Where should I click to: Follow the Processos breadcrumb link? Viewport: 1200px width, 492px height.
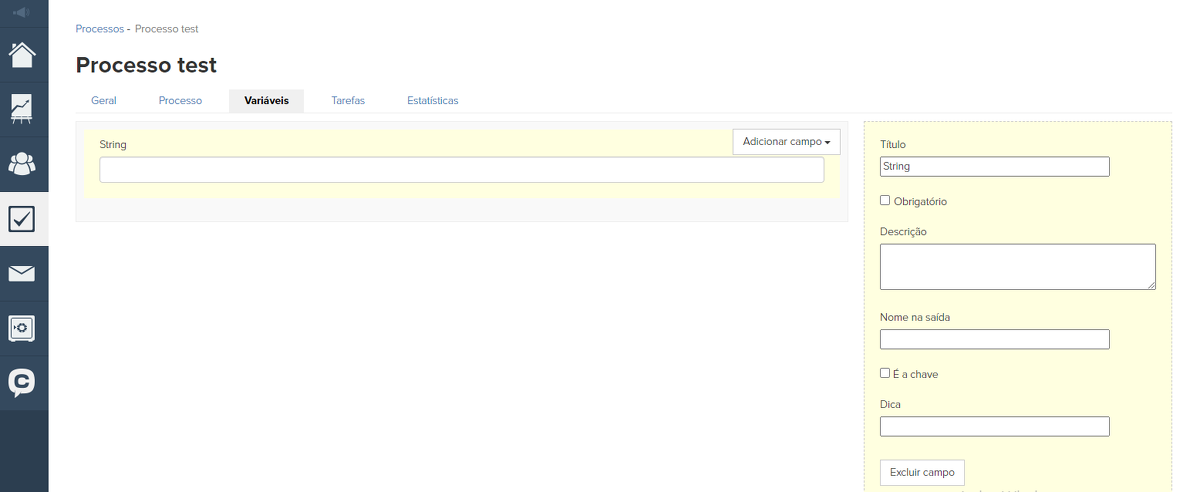coord(100,29)
